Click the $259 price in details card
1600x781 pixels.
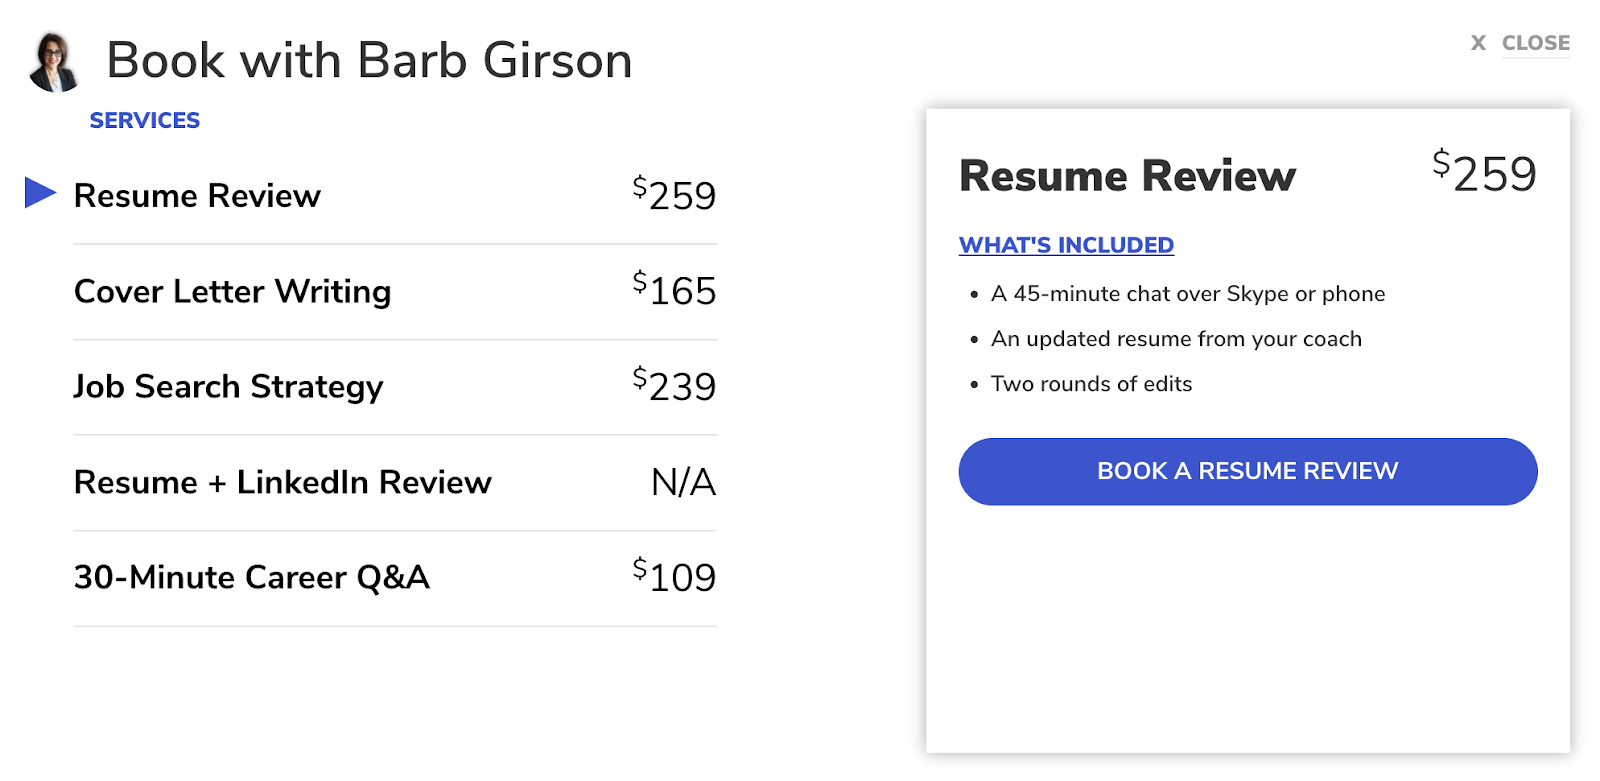coord(1484,172)
